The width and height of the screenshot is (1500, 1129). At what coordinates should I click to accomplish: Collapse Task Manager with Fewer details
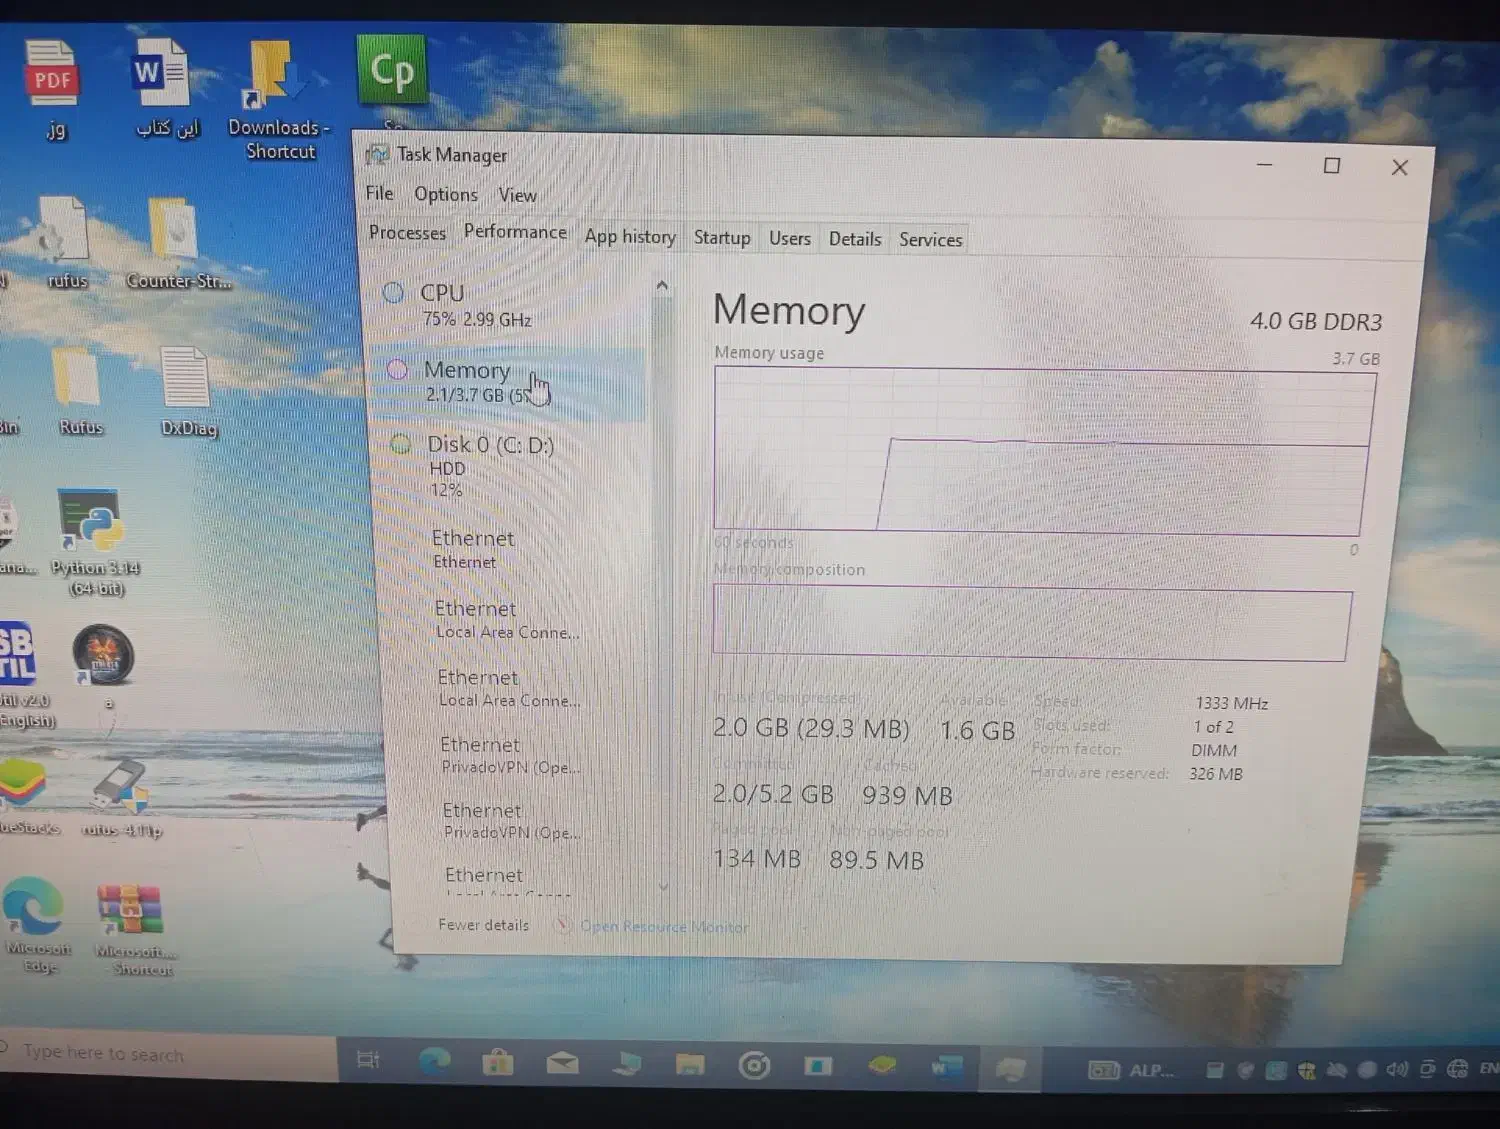(483, 925)
